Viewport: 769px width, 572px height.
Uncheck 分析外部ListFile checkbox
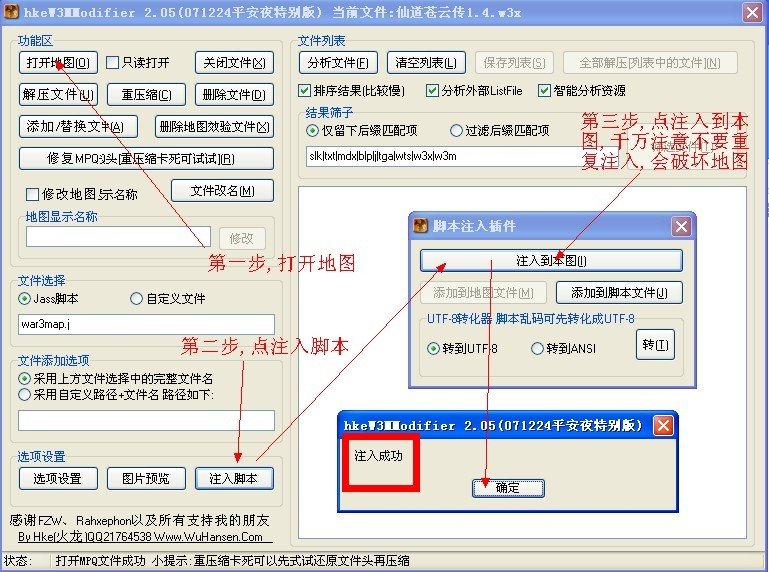coord(432,91)
